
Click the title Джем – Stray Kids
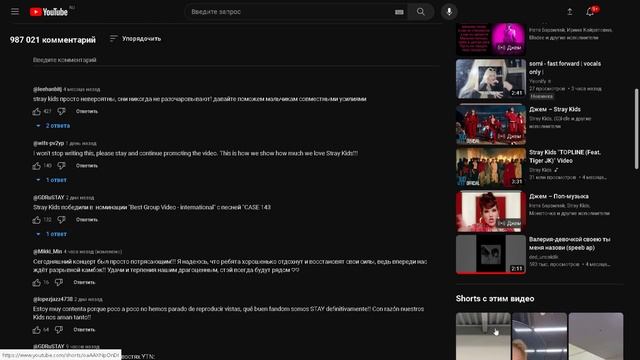click(555, 109)
